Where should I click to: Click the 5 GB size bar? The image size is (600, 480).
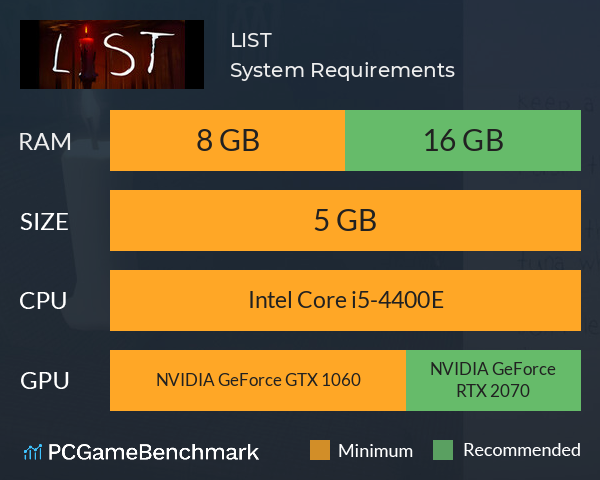tap(345, 220)
